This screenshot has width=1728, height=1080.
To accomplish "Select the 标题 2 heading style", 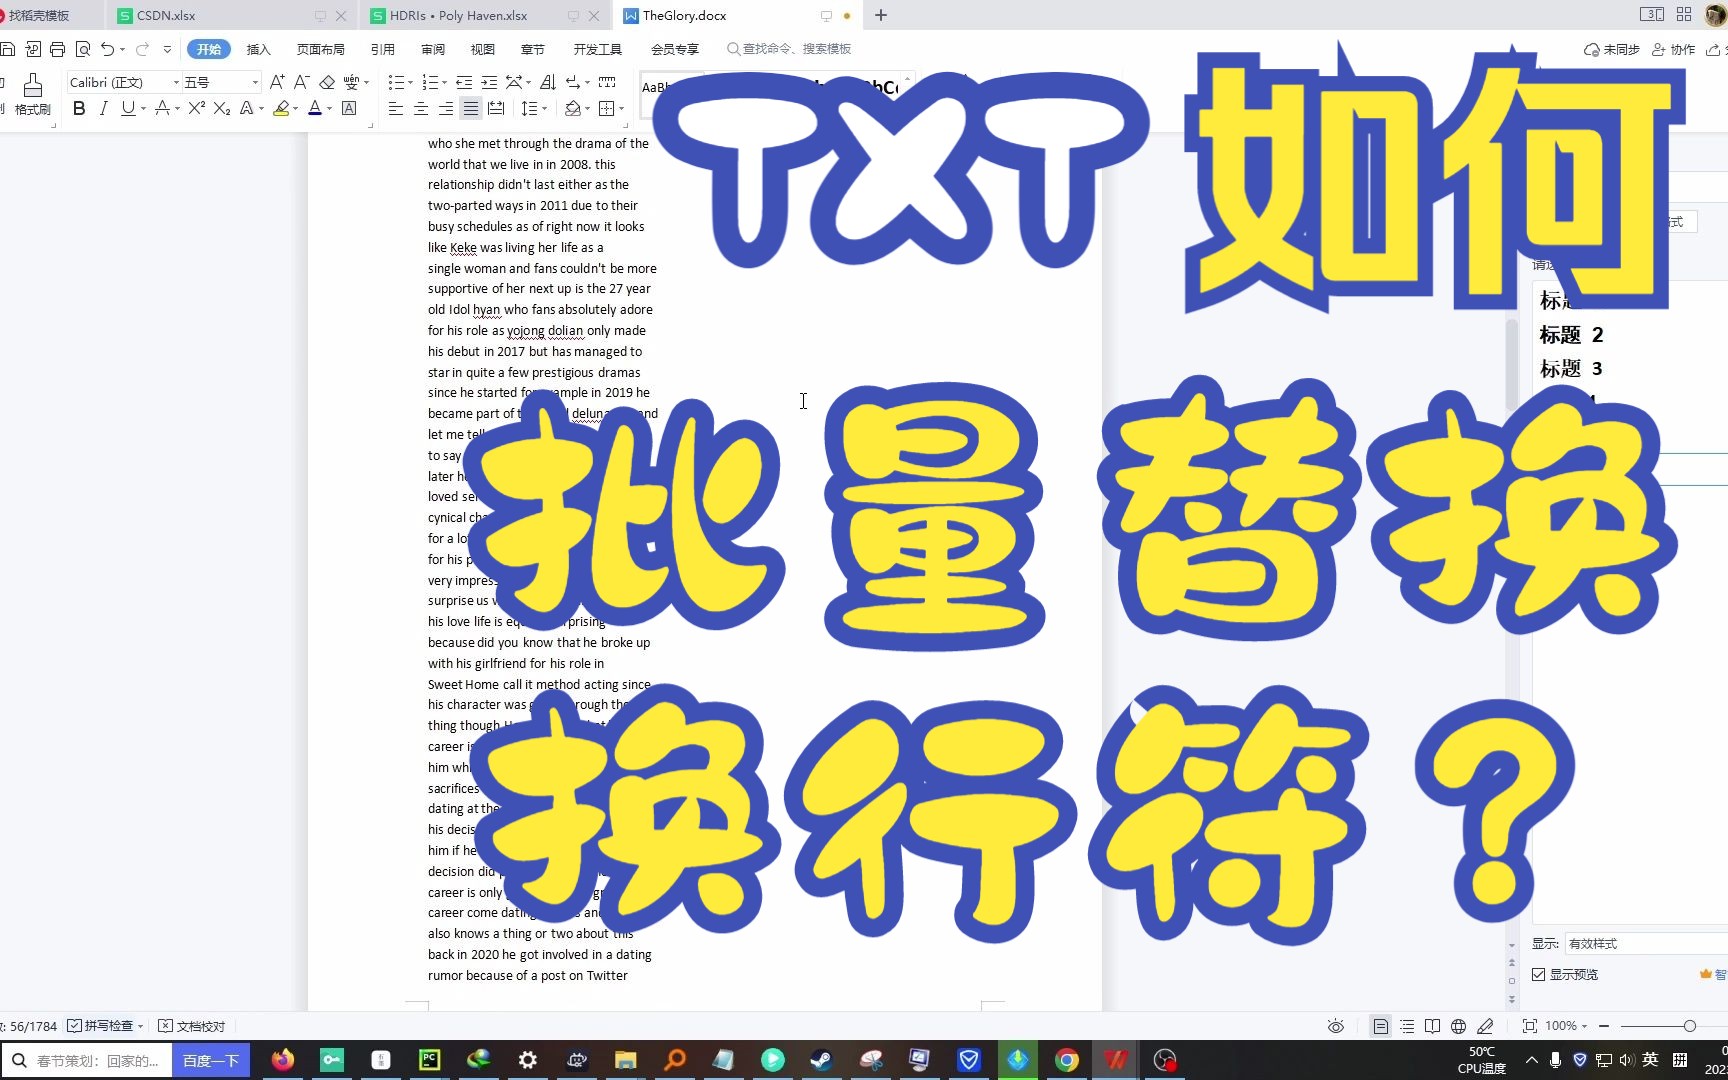I will click(1571, 334).
